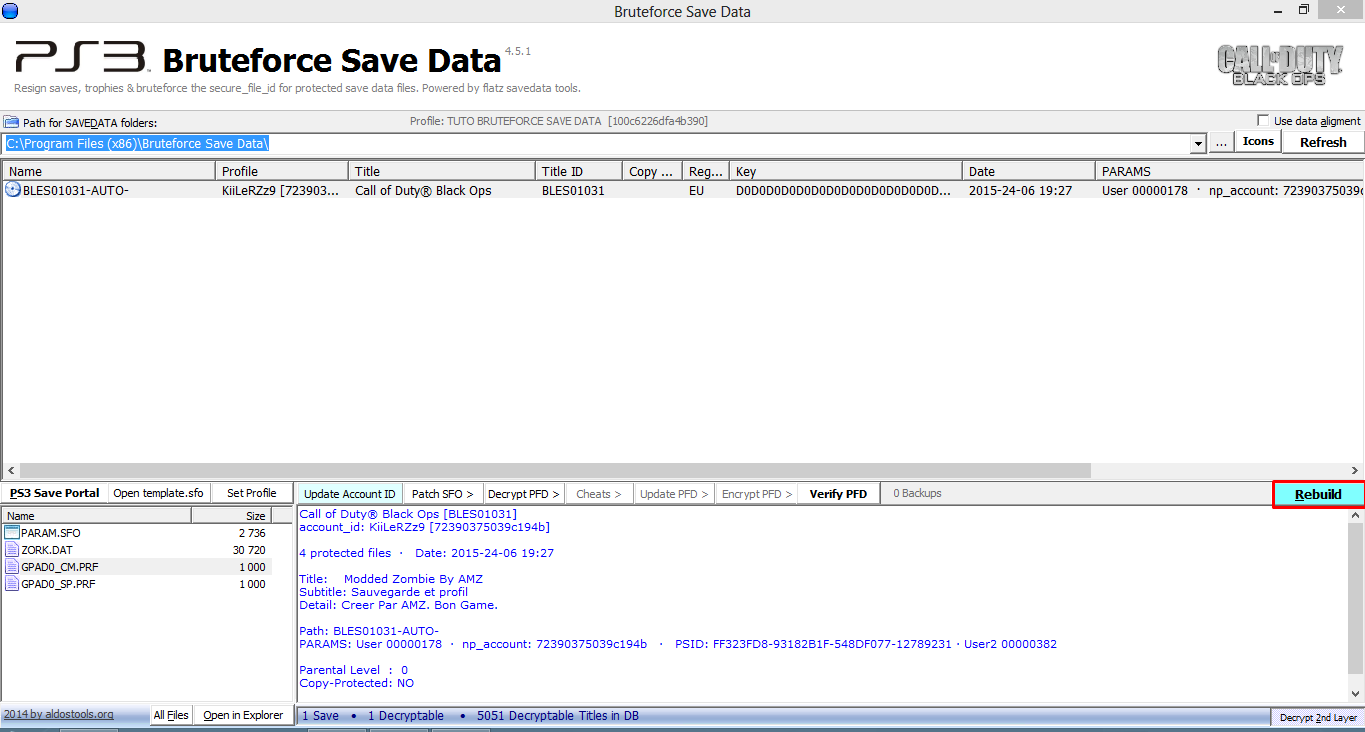Refresh the save list
The width and height of the screenshot is (1365, 732).
[x=1323, y=143]
